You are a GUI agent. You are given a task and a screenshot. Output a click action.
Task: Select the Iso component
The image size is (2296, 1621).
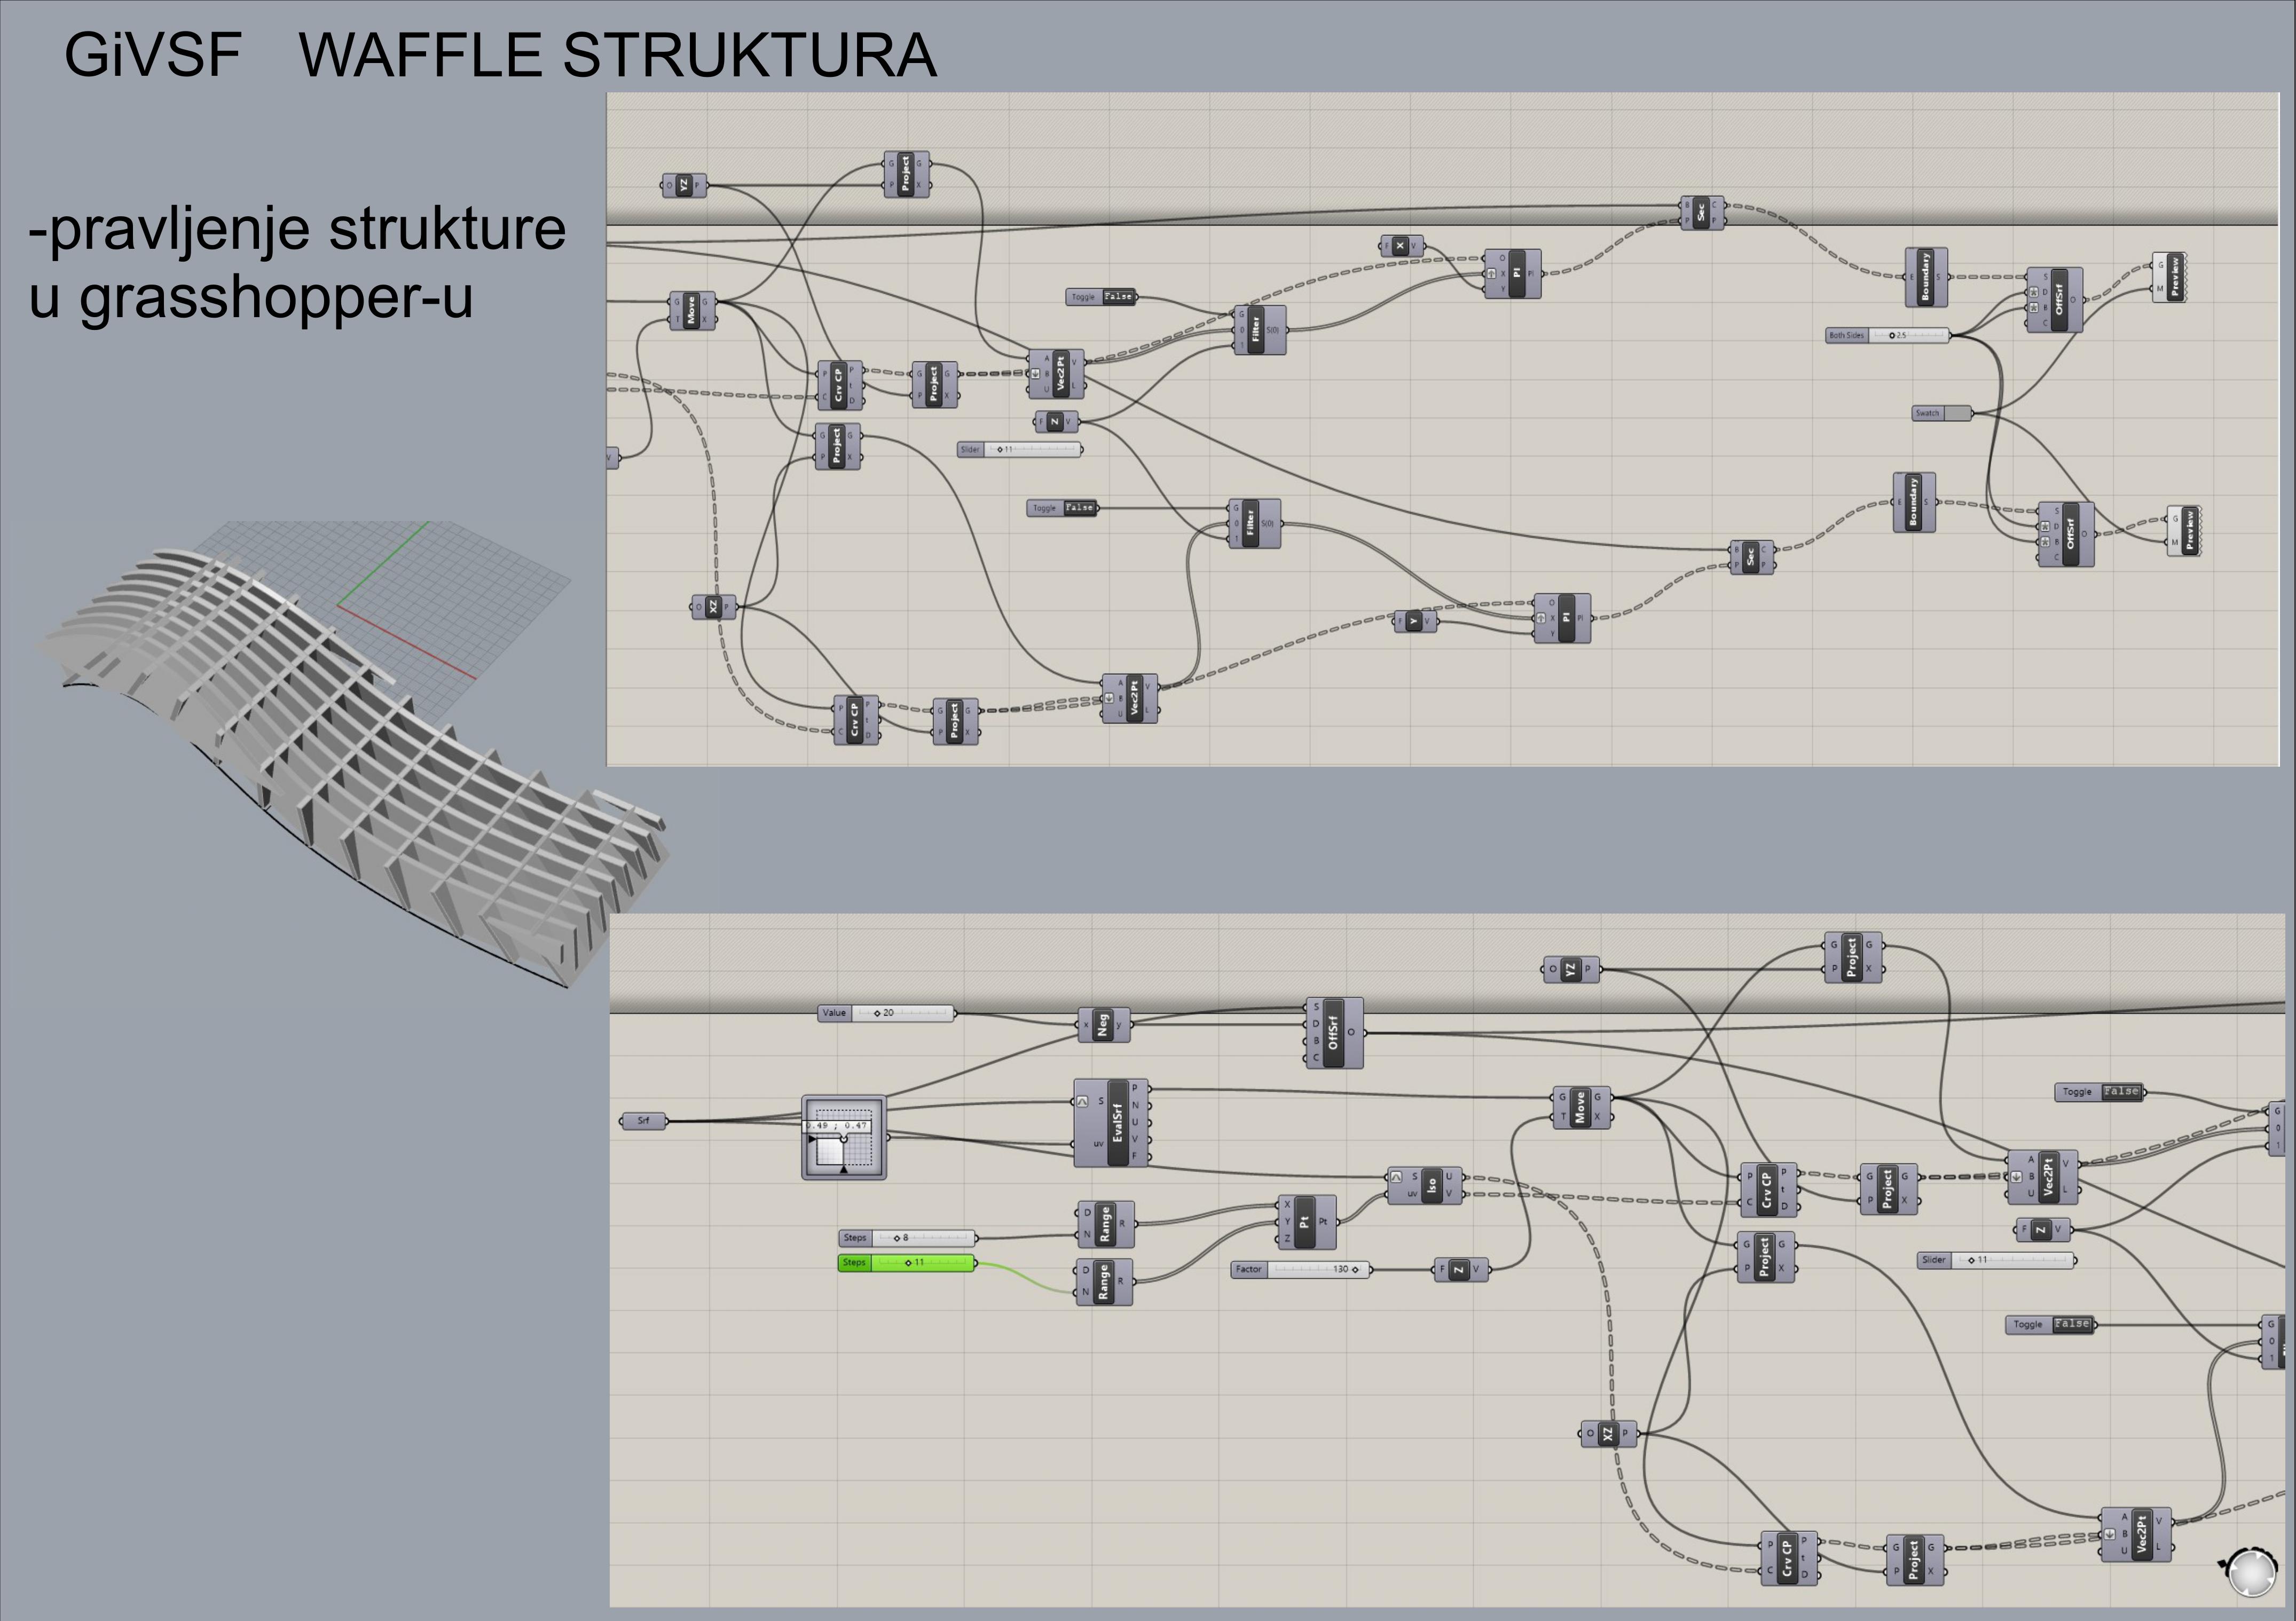(x=1425, y=1185)
